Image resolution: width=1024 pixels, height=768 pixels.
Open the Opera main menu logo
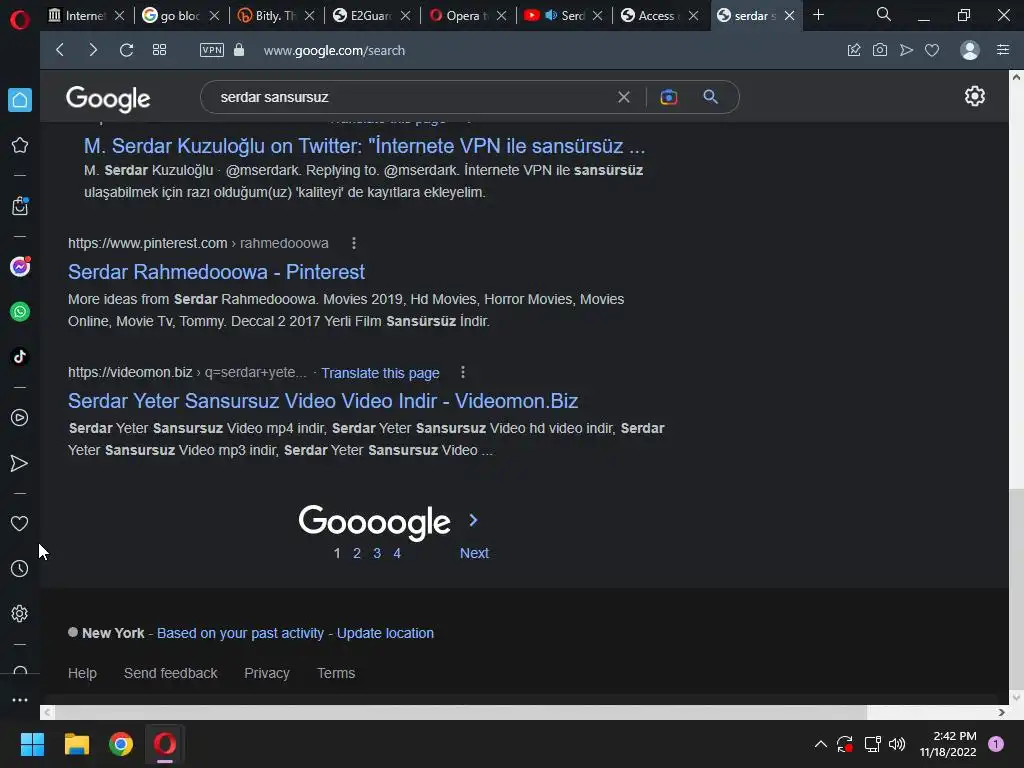click(x=20, y=20)
